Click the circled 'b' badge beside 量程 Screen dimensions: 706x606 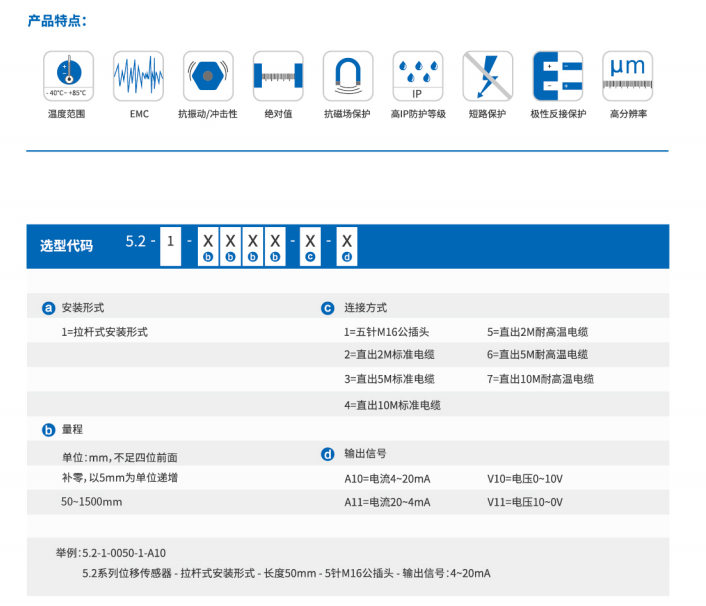pyautogui.click(x=48, y=430)
